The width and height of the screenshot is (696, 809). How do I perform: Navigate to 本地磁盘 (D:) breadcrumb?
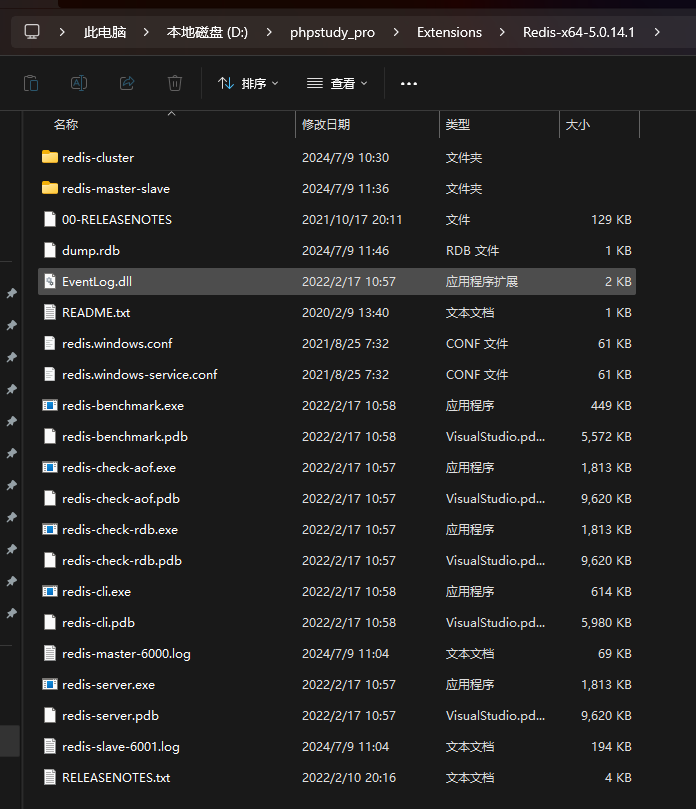(207, 32)
